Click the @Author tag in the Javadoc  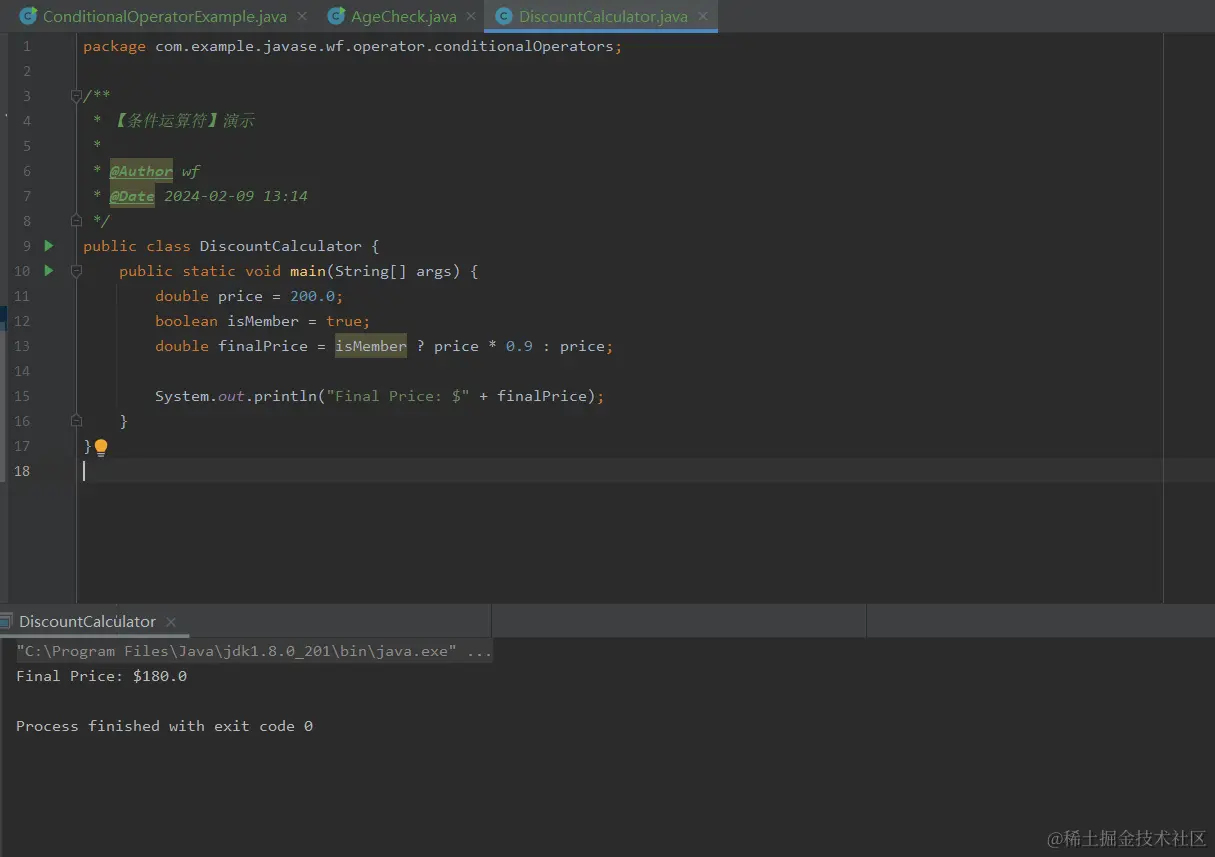pyautogui.click(x=141, y=171)
